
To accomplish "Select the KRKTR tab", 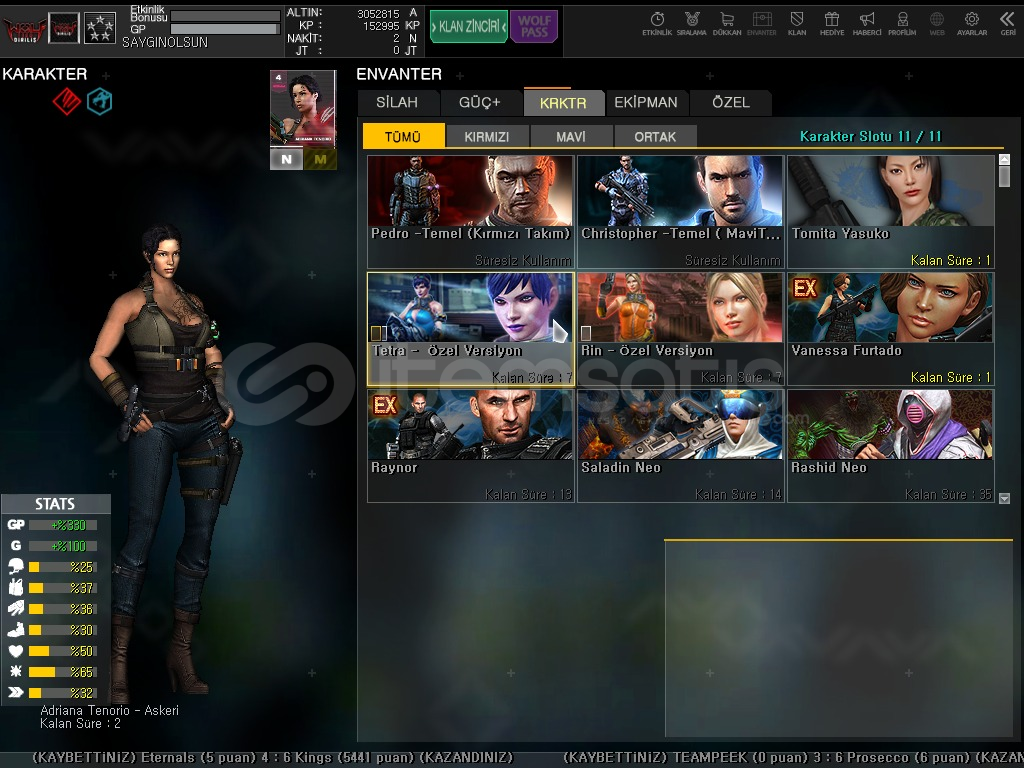I will pos(563,103).
